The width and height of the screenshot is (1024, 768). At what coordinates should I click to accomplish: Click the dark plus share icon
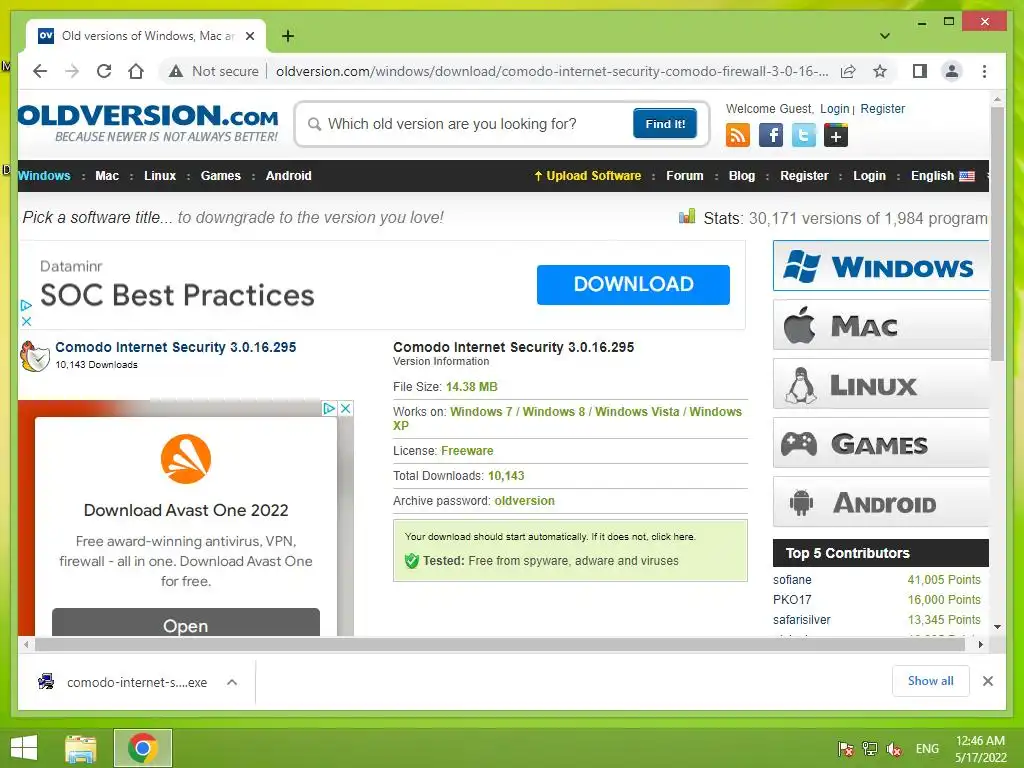[x=836, y=136]
